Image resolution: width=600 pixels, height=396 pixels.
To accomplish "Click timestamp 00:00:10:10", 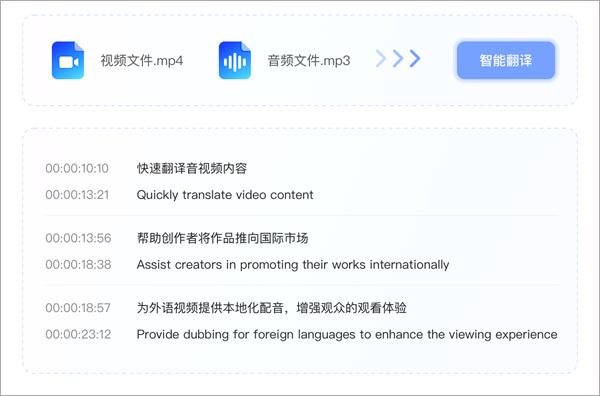I will [77, 168].
